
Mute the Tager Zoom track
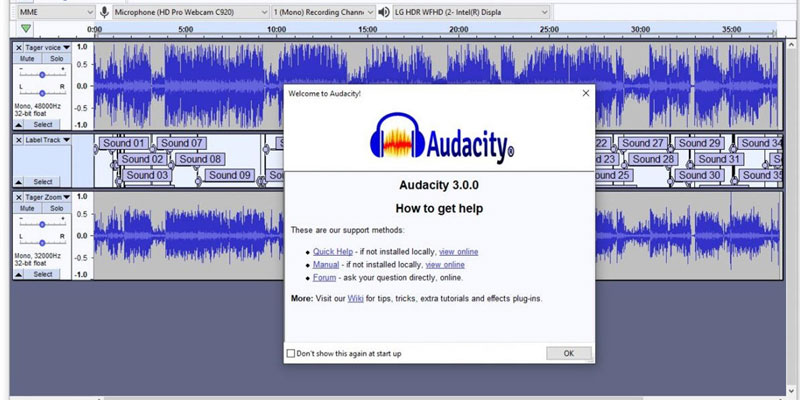27,208
